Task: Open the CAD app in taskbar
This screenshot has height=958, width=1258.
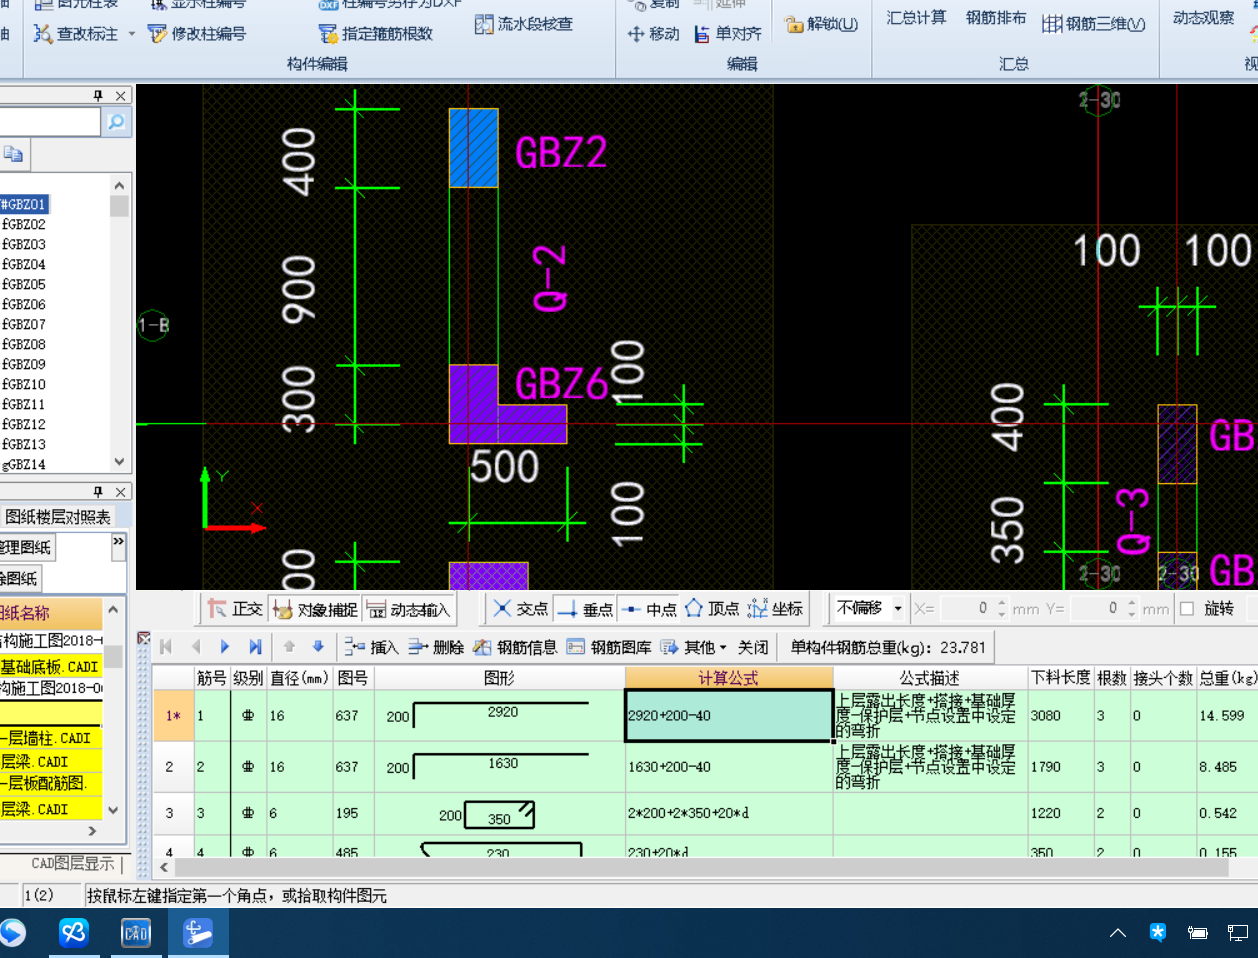Action: (x=135, y=933)
